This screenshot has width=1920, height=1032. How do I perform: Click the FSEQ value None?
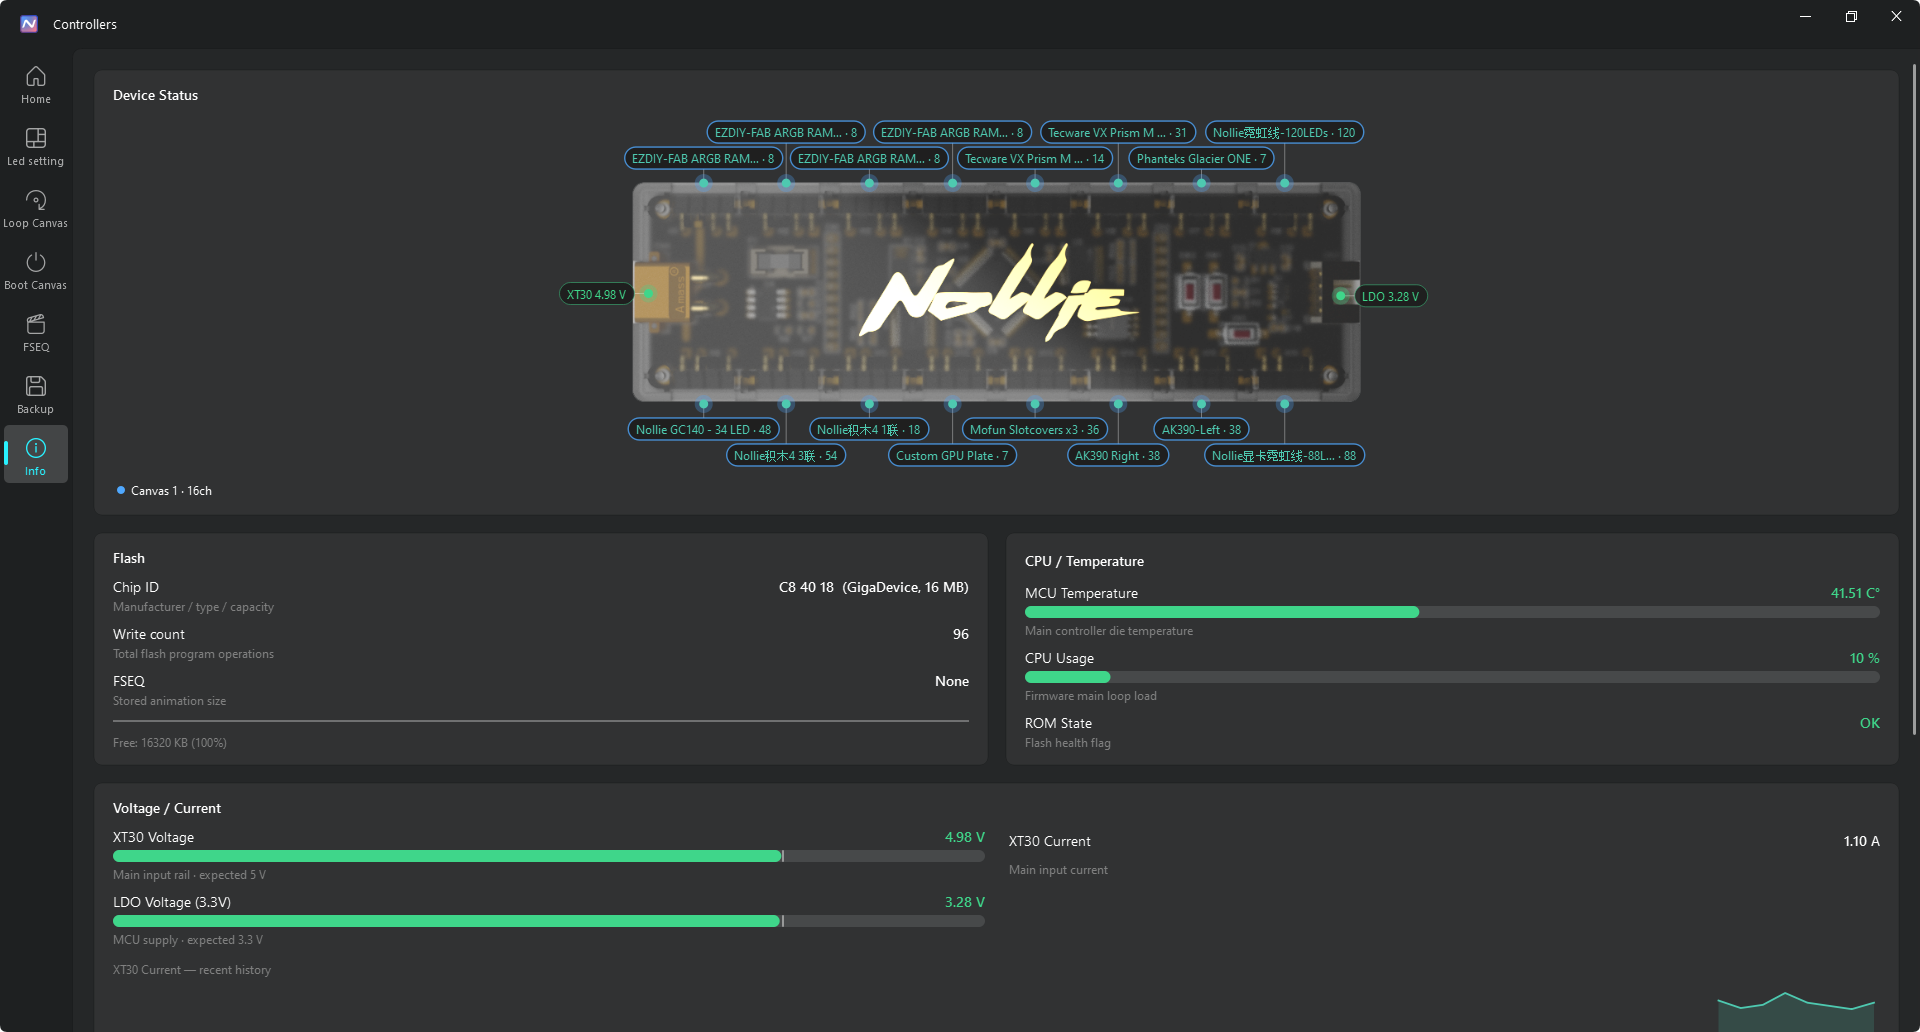[x=952, y=682]
